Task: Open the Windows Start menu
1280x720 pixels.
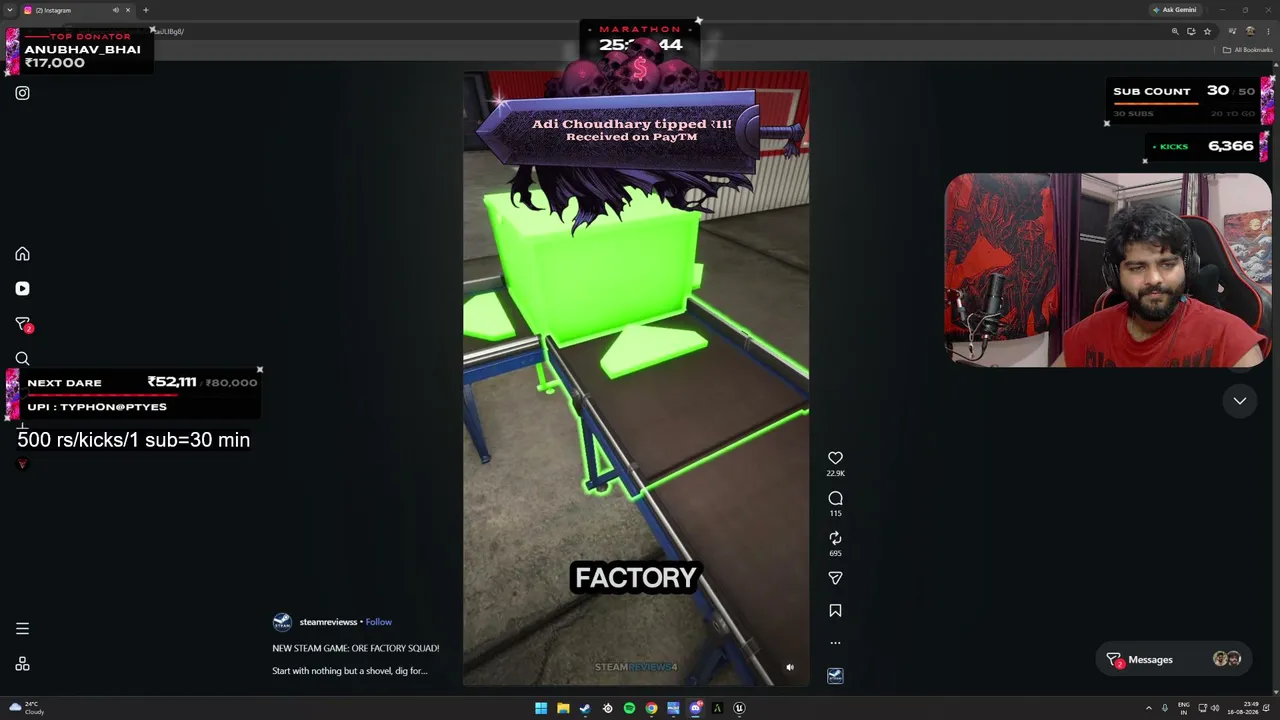Action: pos(541,708)
